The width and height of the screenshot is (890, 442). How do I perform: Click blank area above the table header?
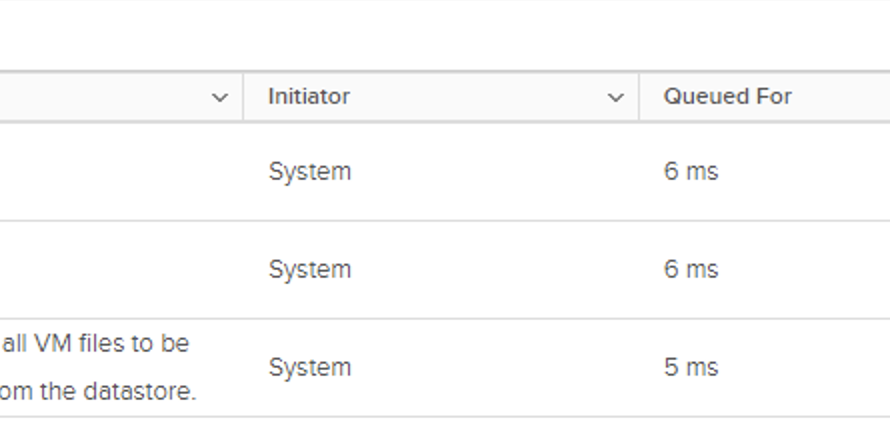445,35
